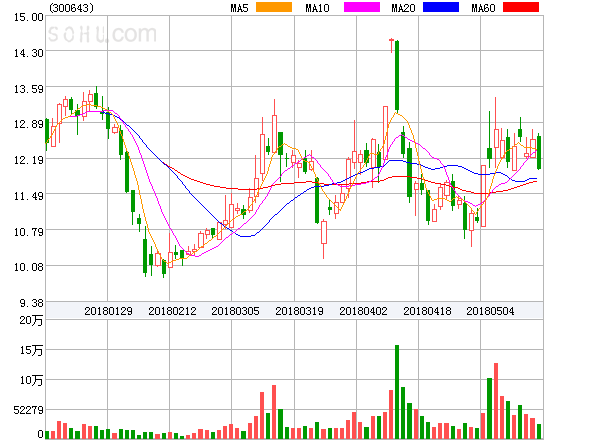This screenshot has width=600, height=440.
Task: Click the 52279 volume axis label
Action: tap(29, 410)
